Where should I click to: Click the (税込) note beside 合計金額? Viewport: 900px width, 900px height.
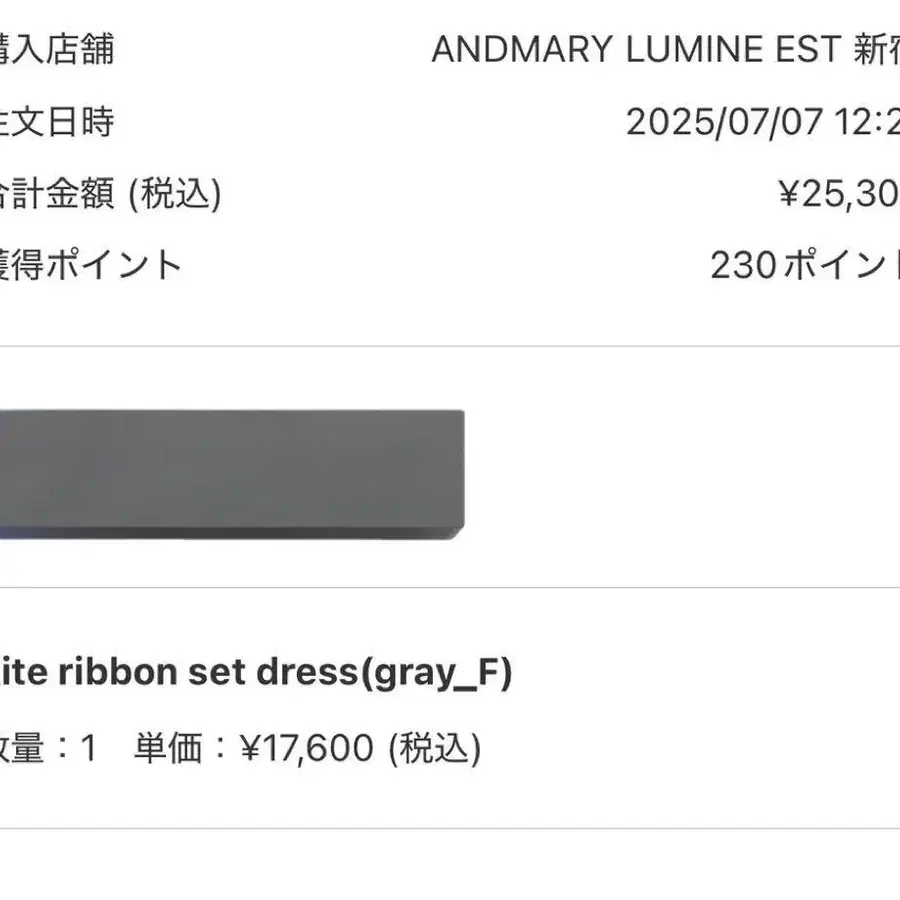point(174,194)
